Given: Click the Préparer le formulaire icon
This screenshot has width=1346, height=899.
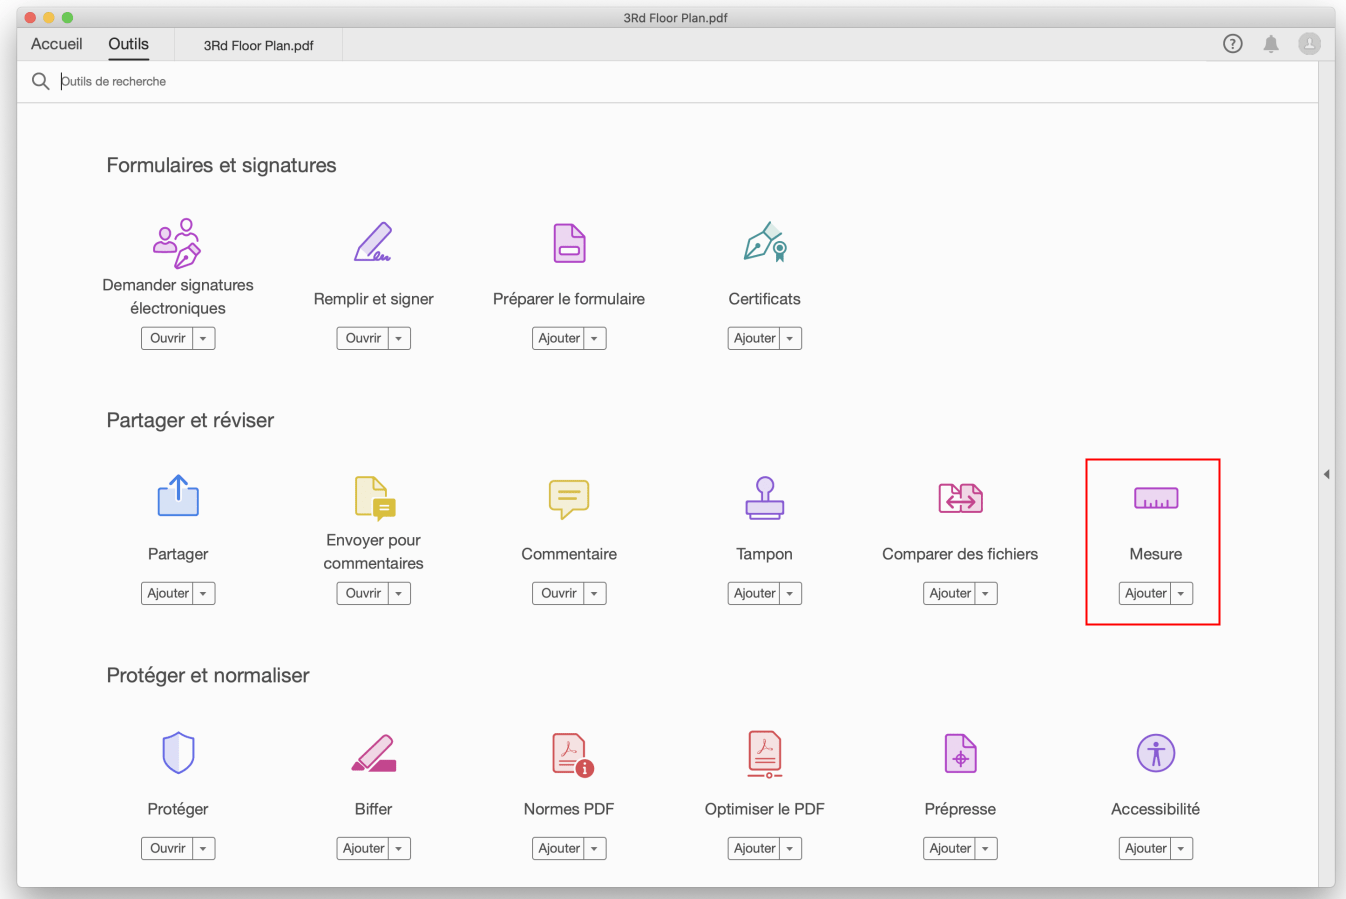Looking at the screenshot, I should [x=569, y=243].
